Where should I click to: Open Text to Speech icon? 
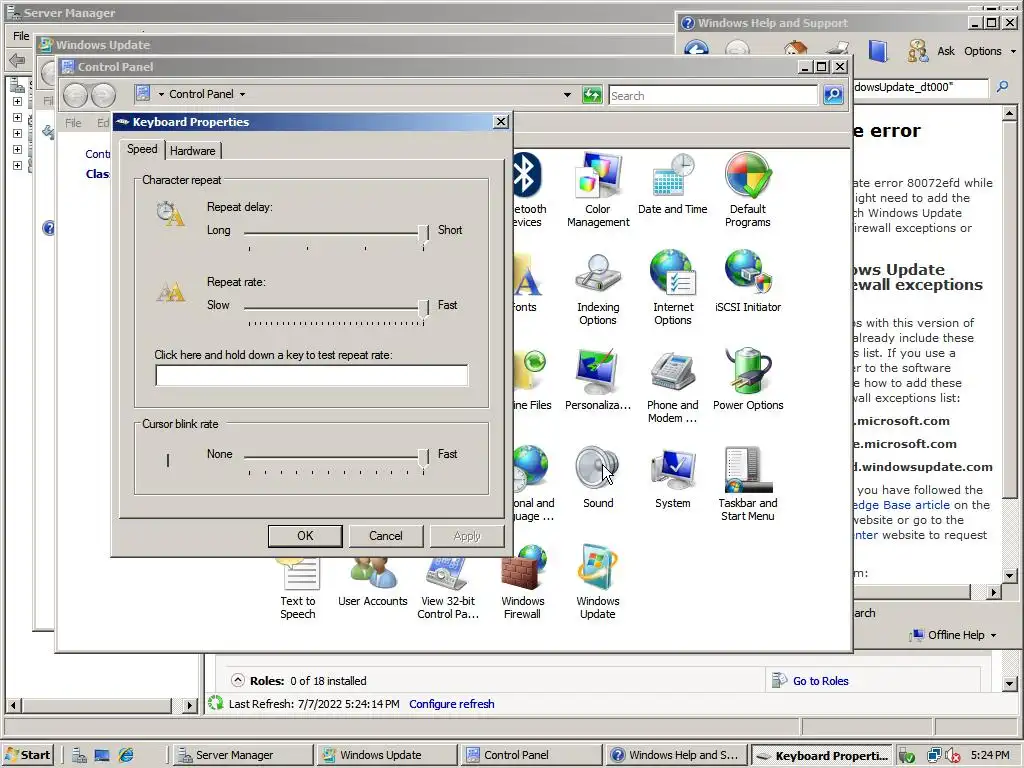pos(298,588)
